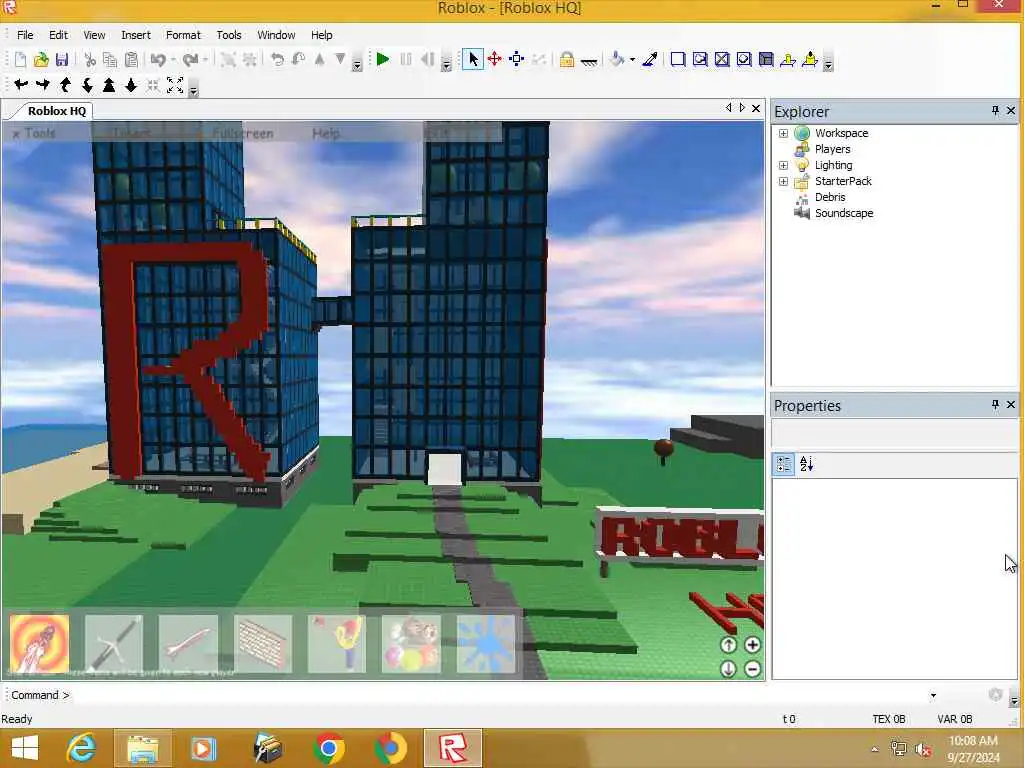The image size is (1024, 768).
Task: Click the Pause button in the toolbar
Action: coord(406,59)
